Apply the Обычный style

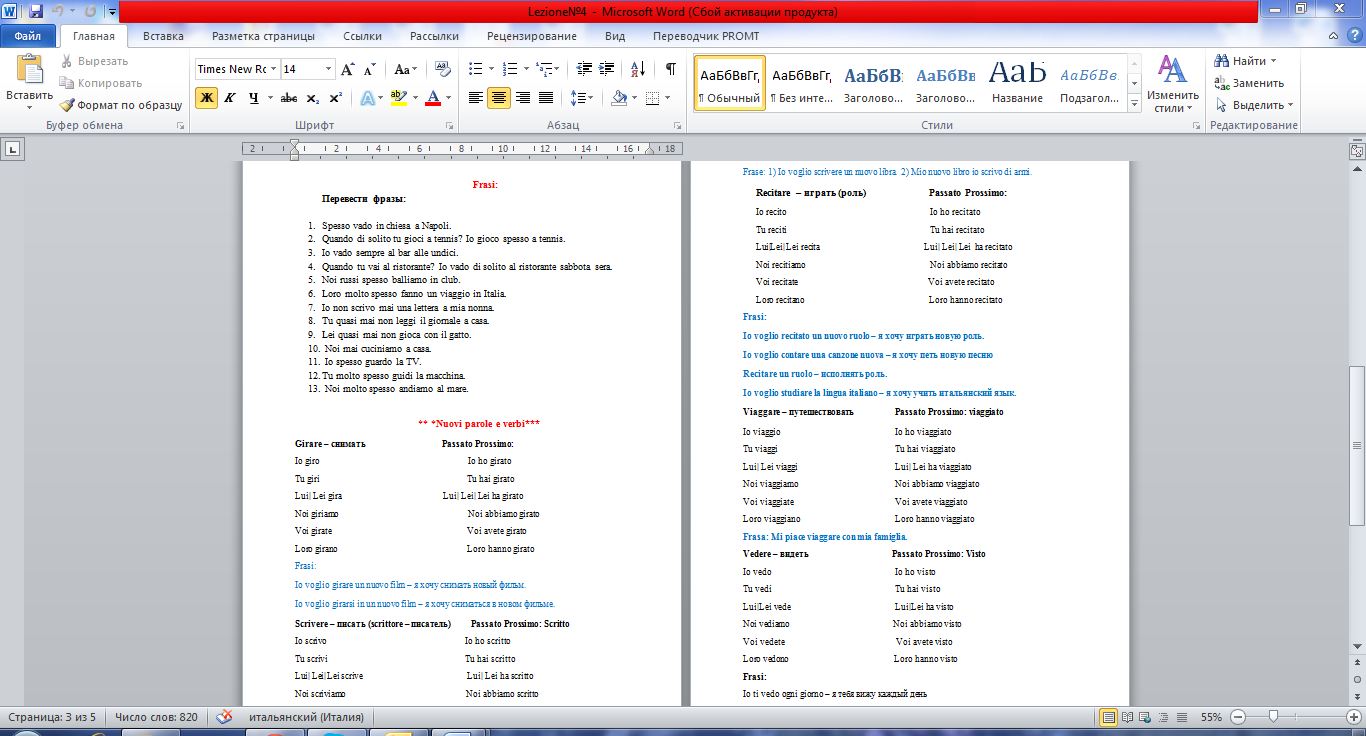[730, 83]
